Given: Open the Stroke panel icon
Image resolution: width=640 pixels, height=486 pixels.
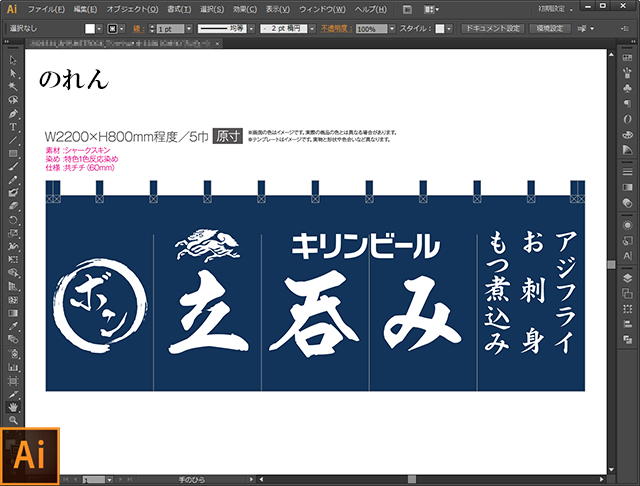Looking at the screenshot, I should pos(627,172).
